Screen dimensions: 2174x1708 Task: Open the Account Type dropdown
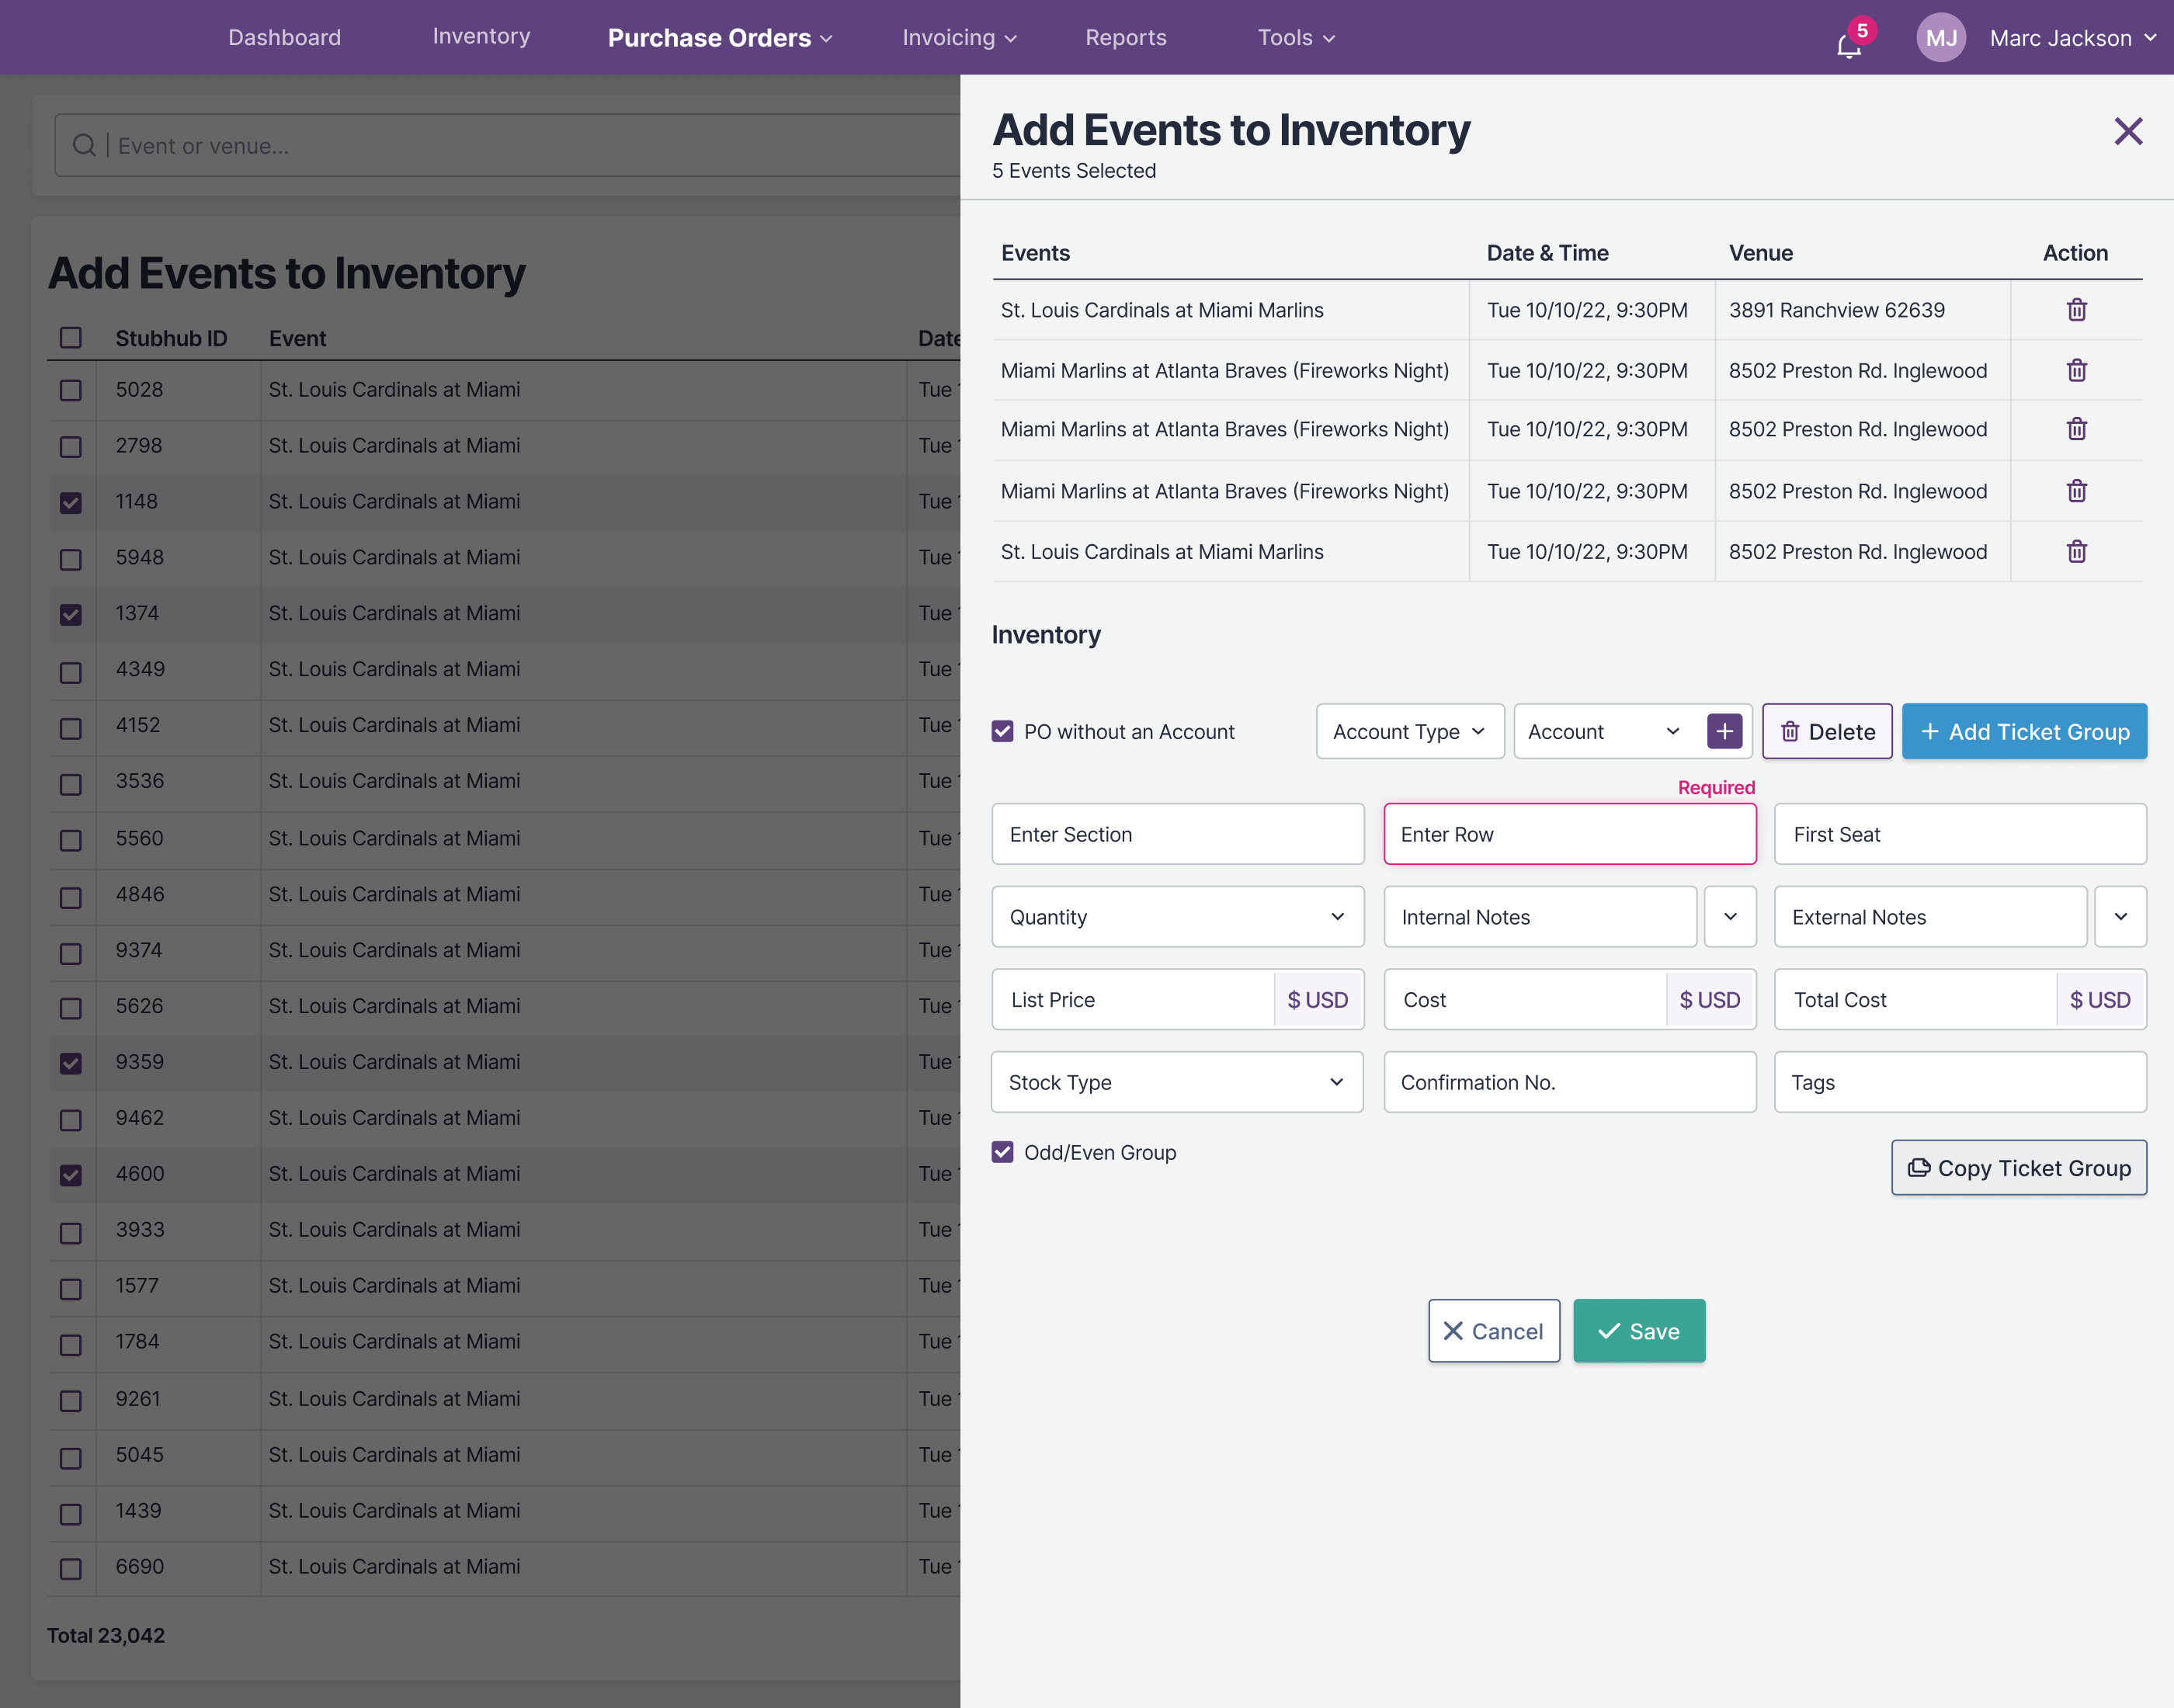[x=1409, y=731]
